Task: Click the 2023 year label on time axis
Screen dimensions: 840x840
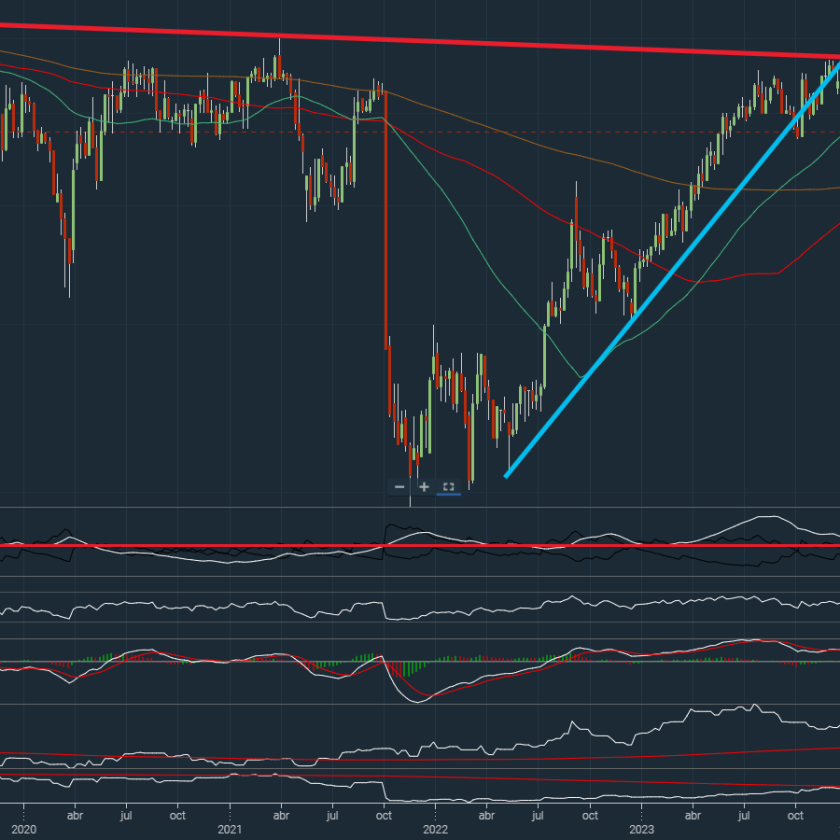Action: (x=641, y=829)
